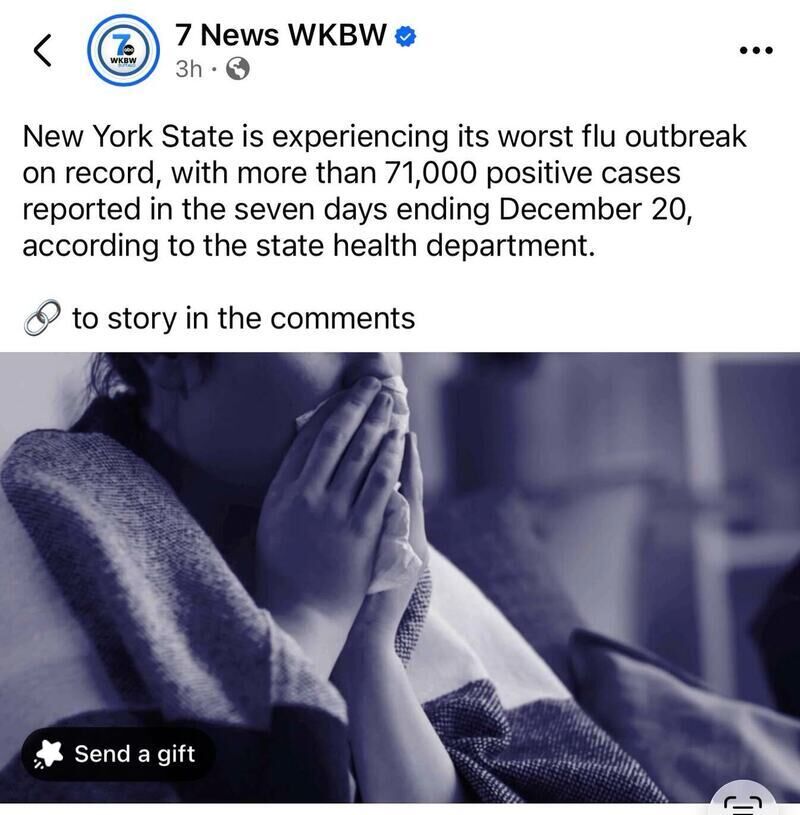Tap the 'New York State' opening words
The image size is (800, 815).
(x=128, y=137)
